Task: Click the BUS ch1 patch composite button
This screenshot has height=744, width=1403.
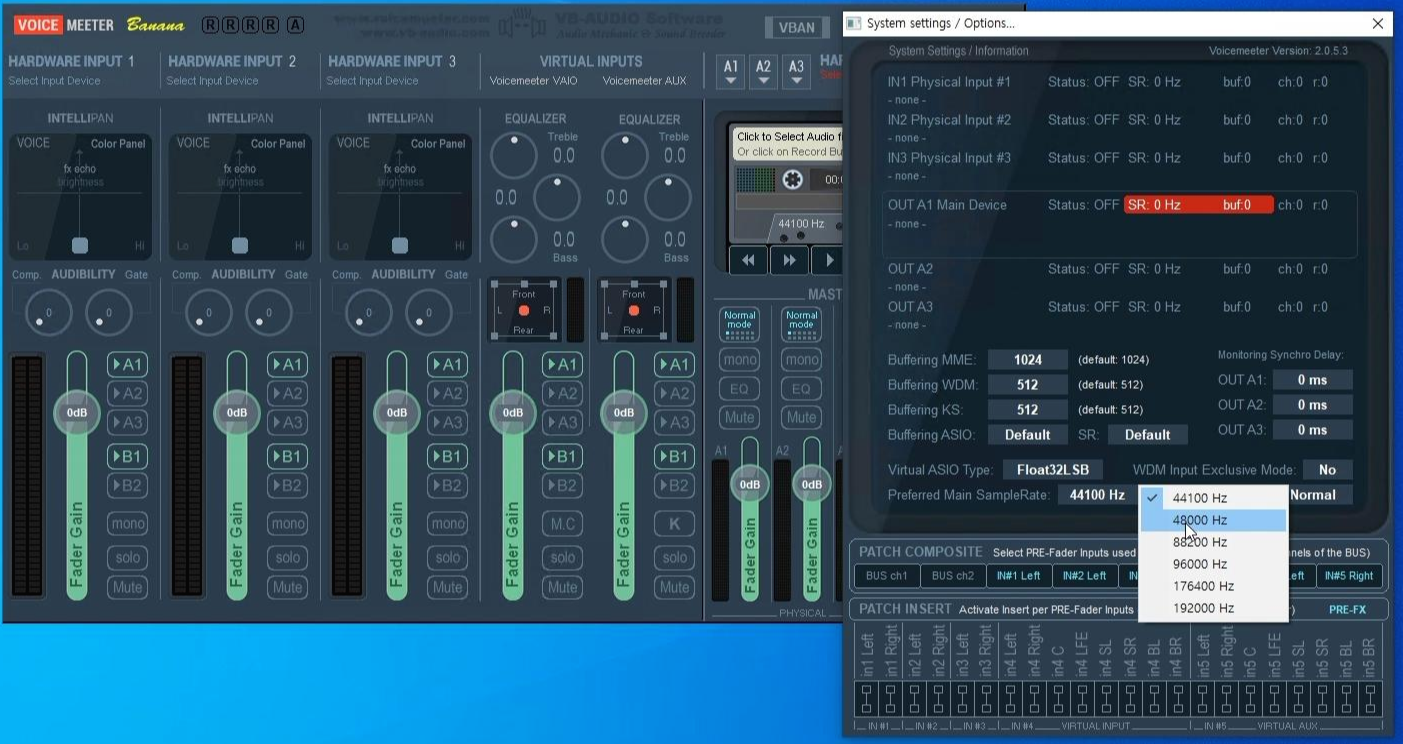Action: (886, 576)
